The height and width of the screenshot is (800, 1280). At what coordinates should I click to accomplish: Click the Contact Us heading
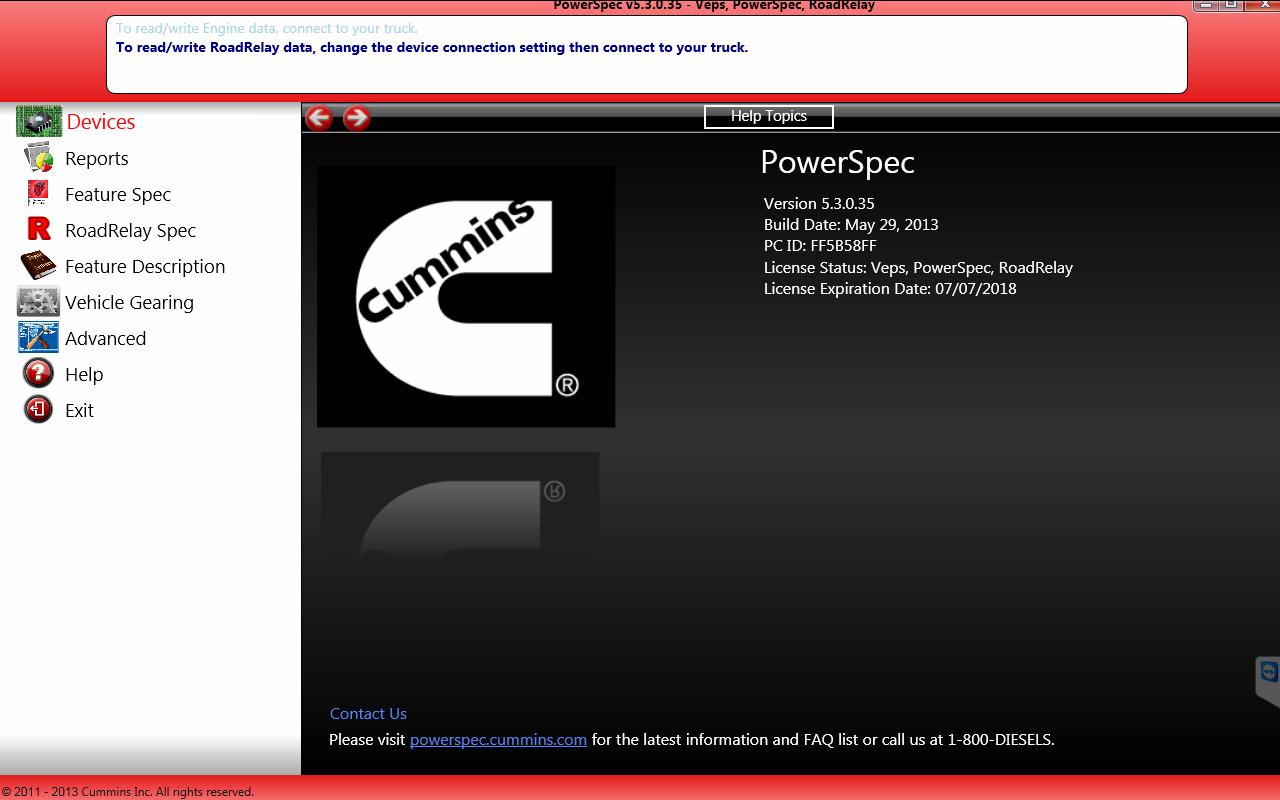[x=368, y=713]
